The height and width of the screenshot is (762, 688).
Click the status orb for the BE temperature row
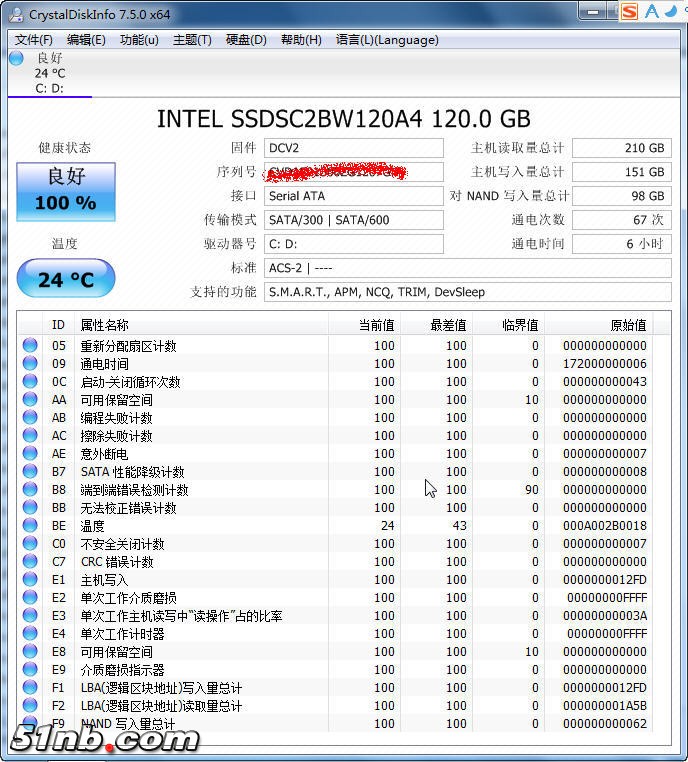coord(30,526)
